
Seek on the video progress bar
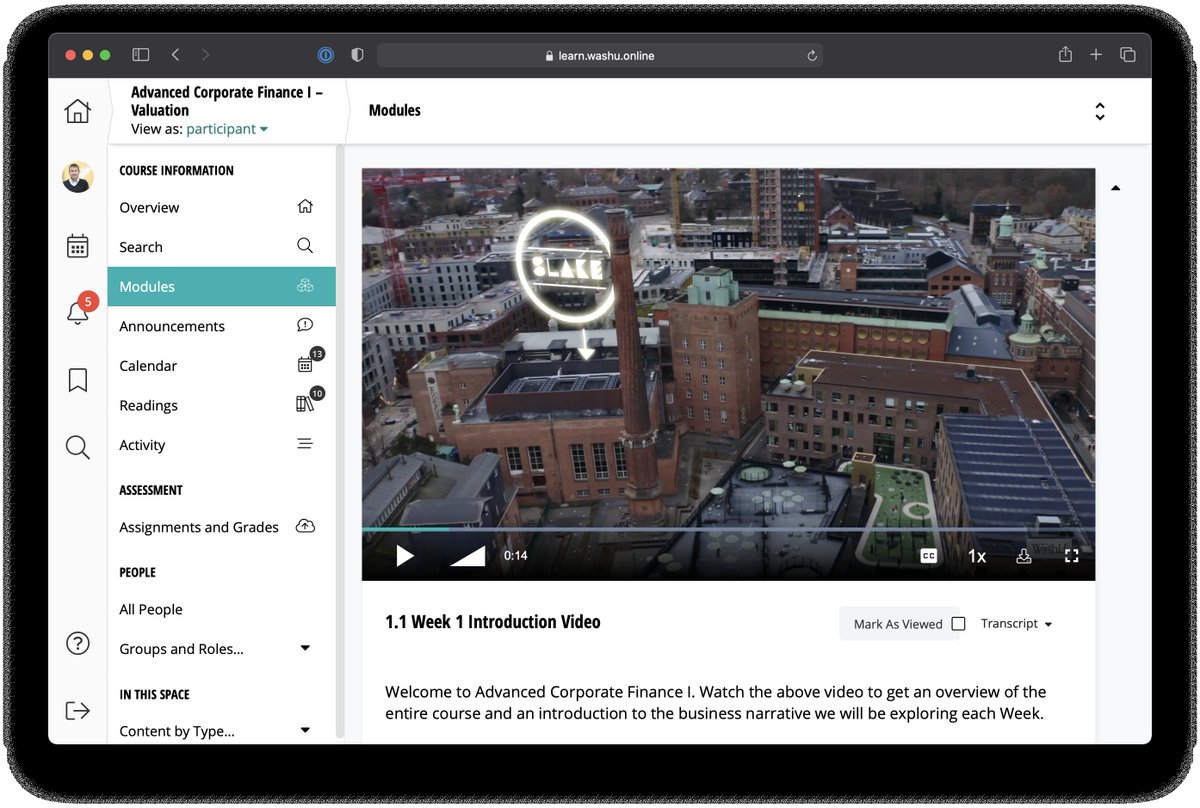[x=728, y=528]
